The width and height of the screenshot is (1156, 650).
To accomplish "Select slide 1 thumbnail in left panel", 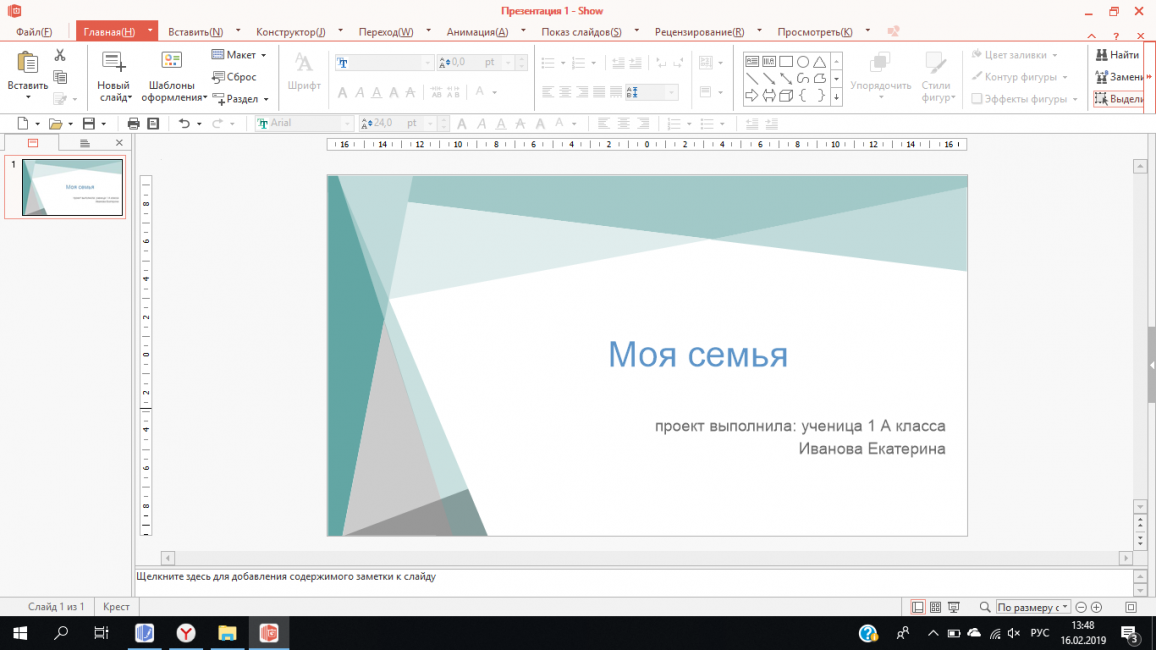I will pos(72,187).
